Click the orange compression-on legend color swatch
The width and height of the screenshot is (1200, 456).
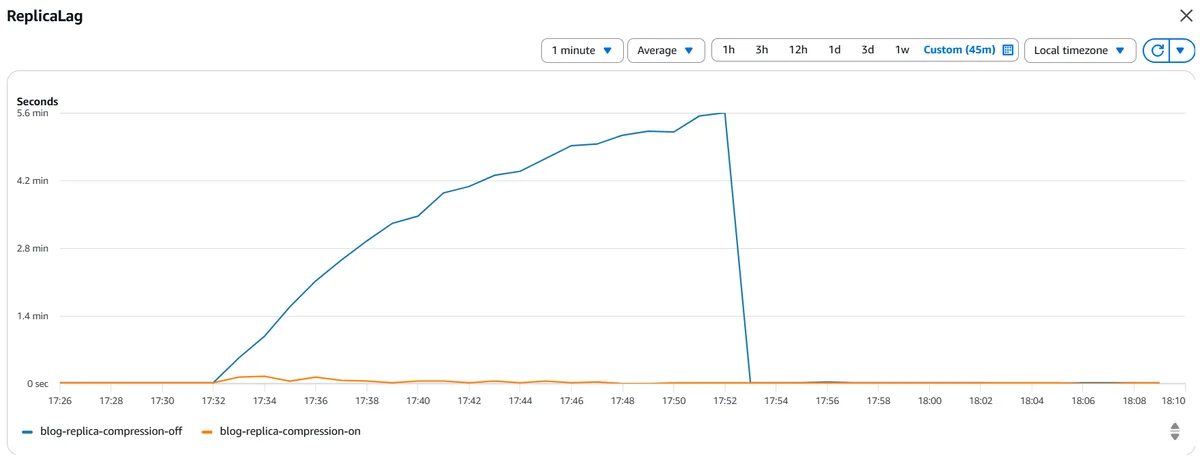pyautogui.click(x=207, y=432)
